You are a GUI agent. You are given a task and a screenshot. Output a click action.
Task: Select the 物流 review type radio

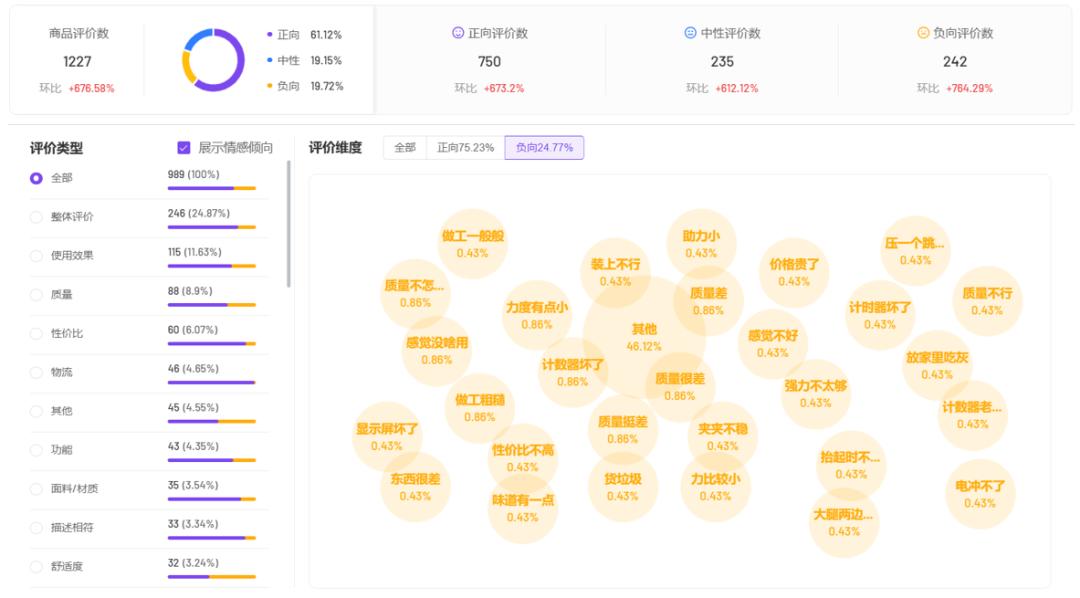36,373
